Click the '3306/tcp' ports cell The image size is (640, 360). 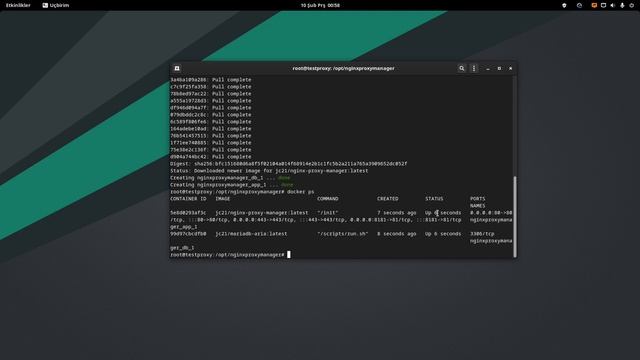tap(482, 234)
